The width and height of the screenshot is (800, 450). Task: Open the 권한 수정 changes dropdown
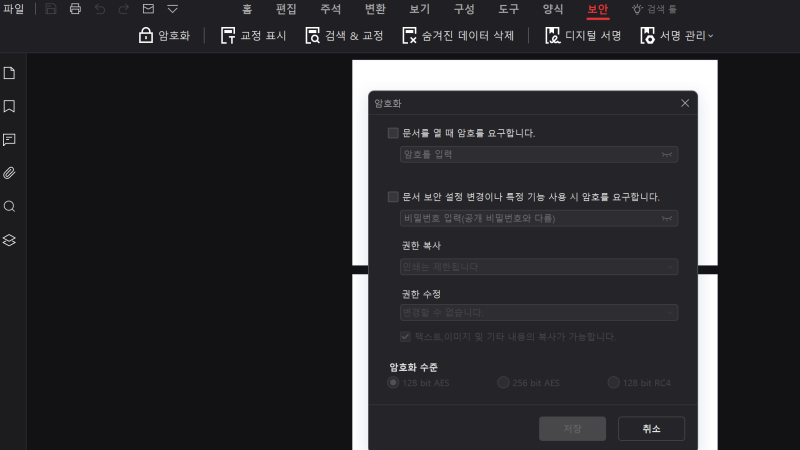[539, 312]
